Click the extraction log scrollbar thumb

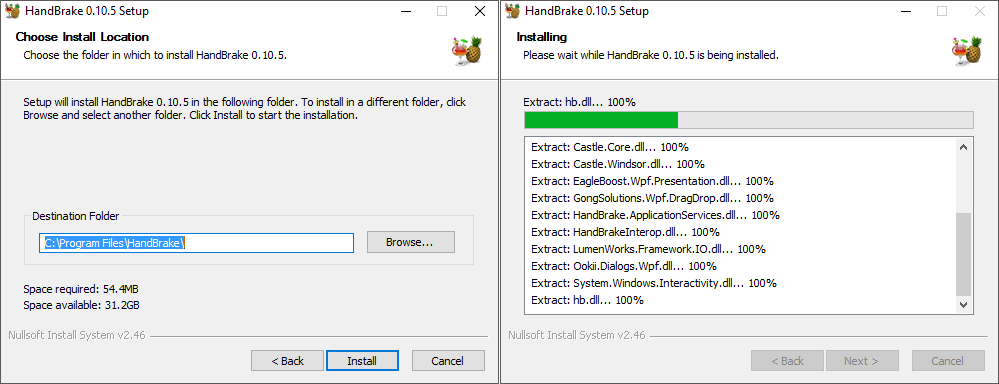pos(963,254)
